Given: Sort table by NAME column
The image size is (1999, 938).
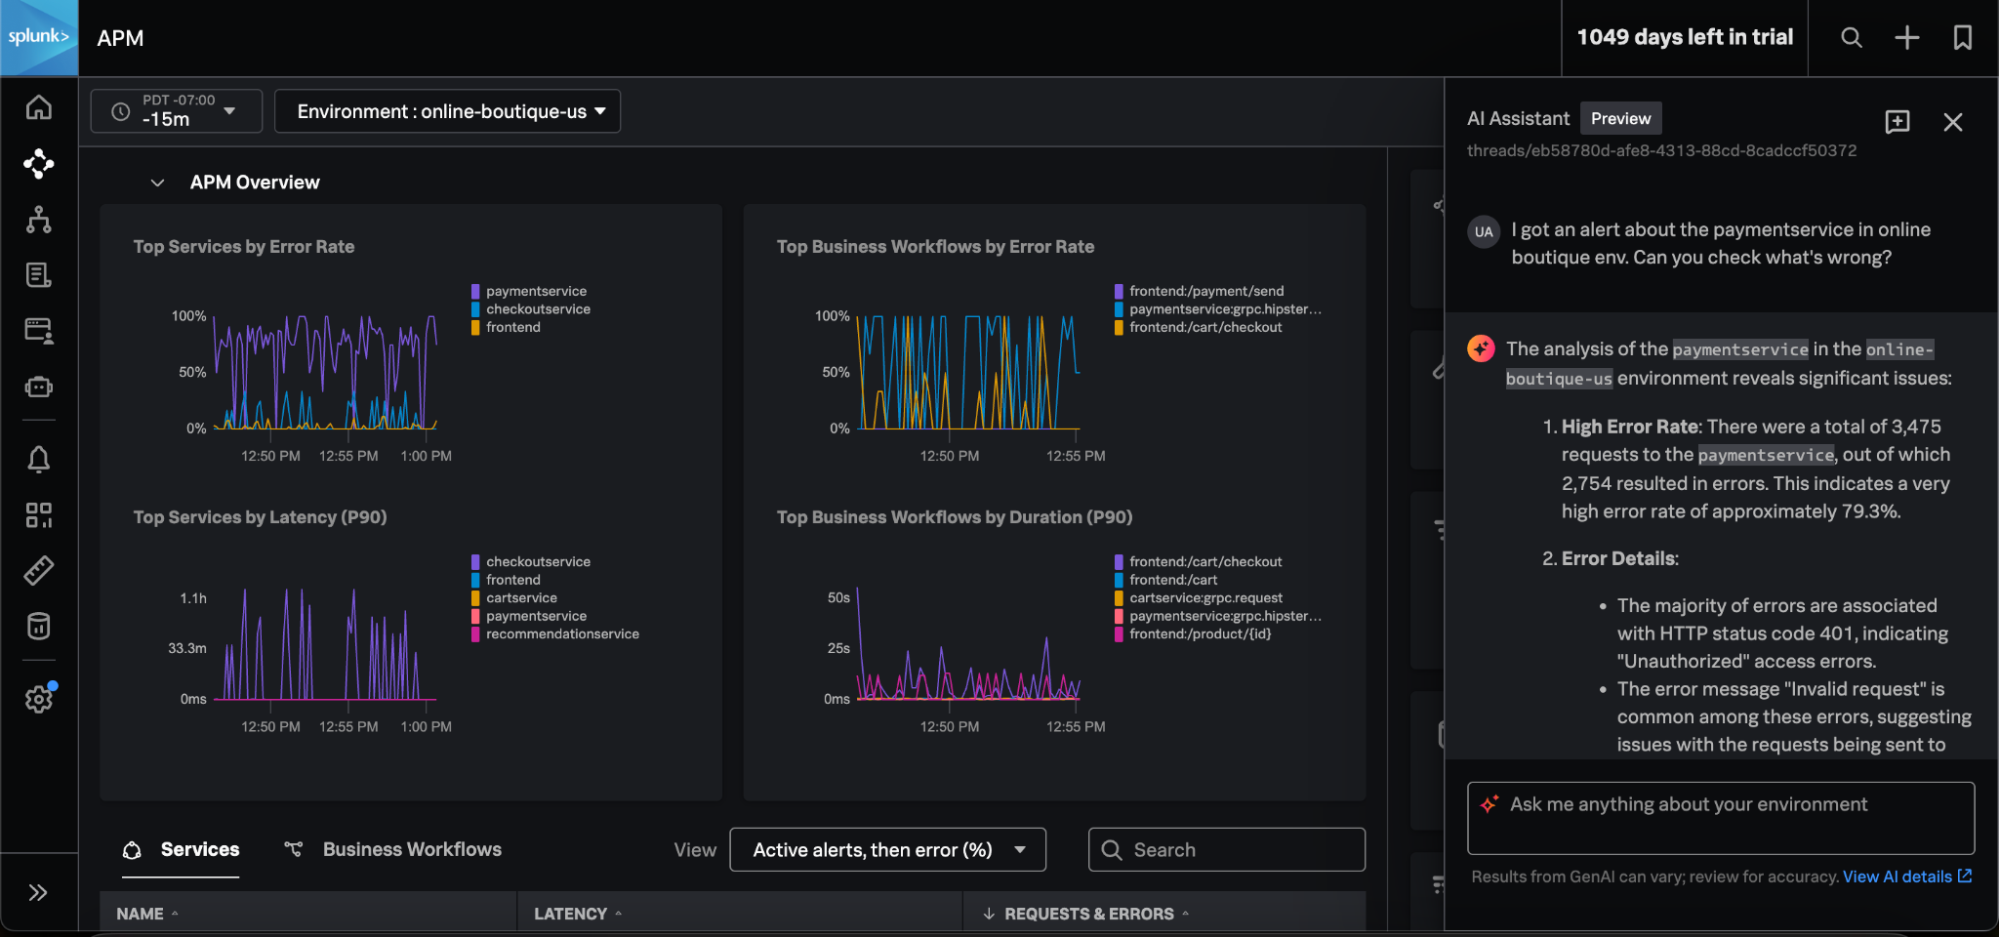Looking at the screenshot, I should [147, 914].
